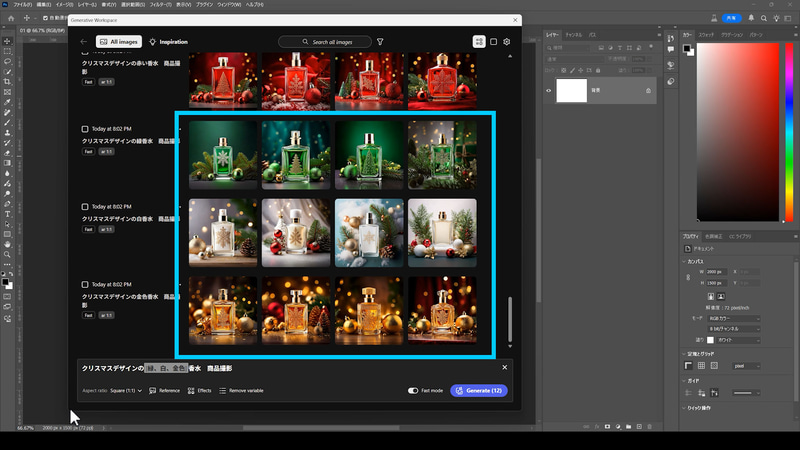Switch to grid view layout icon
The height and width of the screenshot is (450, 800).
[x=479, y=42]
